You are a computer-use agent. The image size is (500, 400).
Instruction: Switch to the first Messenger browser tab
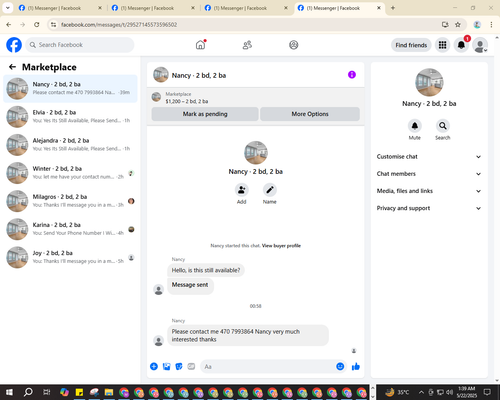[x=60, y=8]
